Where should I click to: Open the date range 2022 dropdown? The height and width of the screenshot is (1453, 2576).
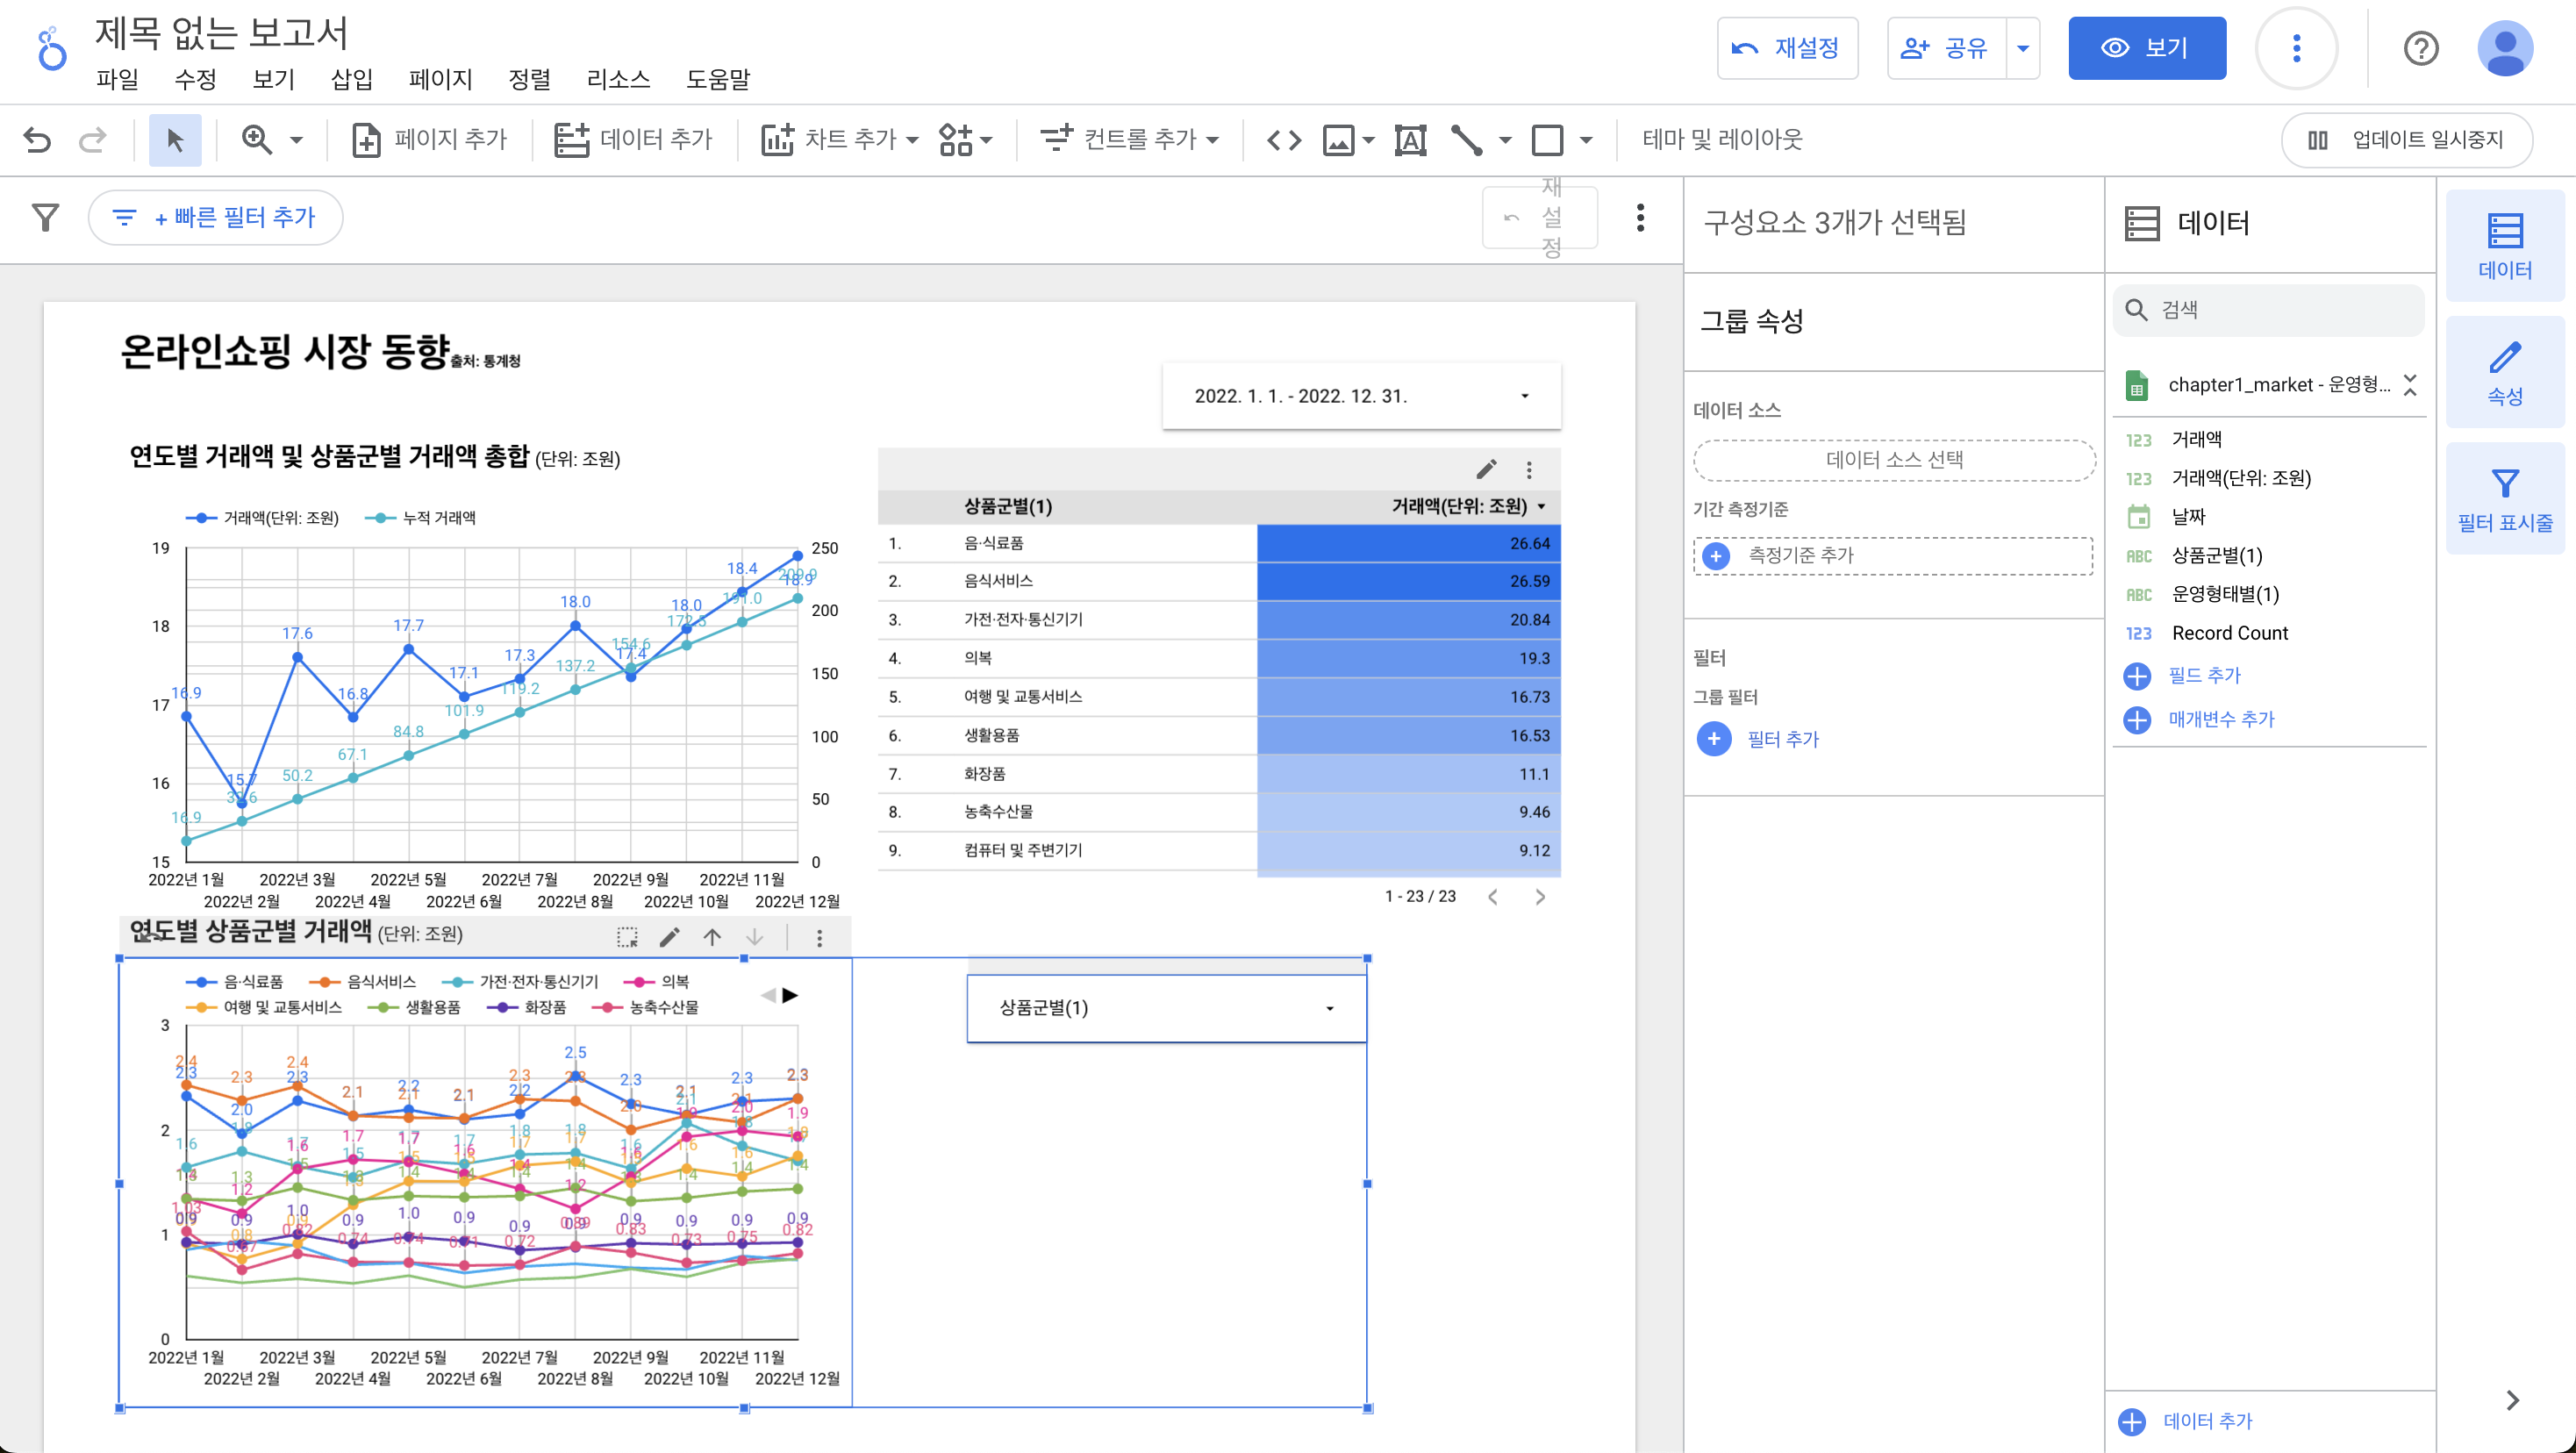(1360, 396)
